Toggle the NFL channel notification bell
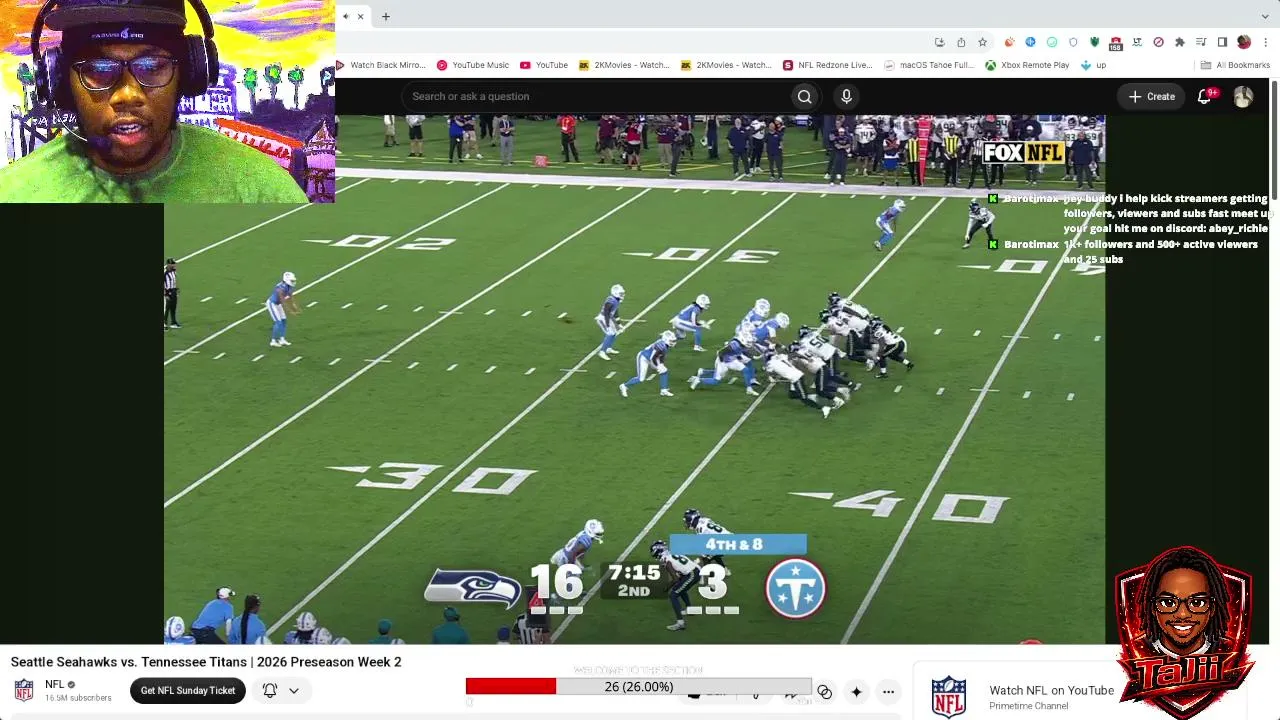This screenshot has width=1280, height=720. 270,690
